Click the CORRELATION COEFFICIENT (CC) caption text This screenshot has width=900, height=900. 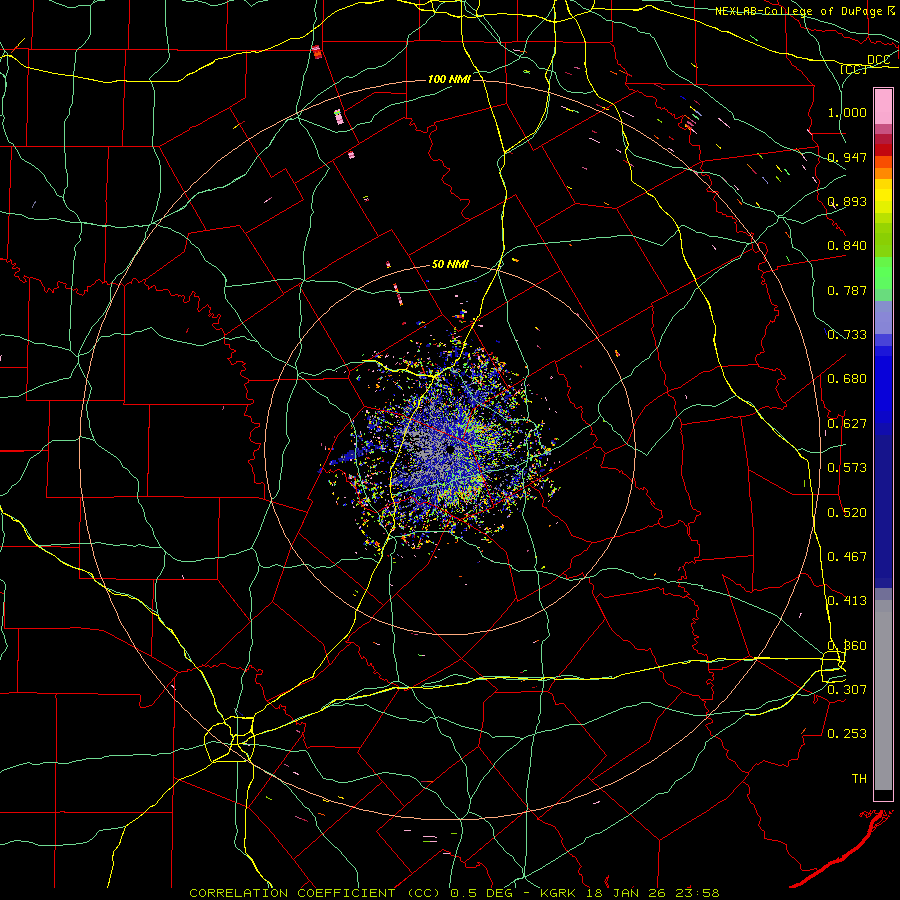pos(315,893)
